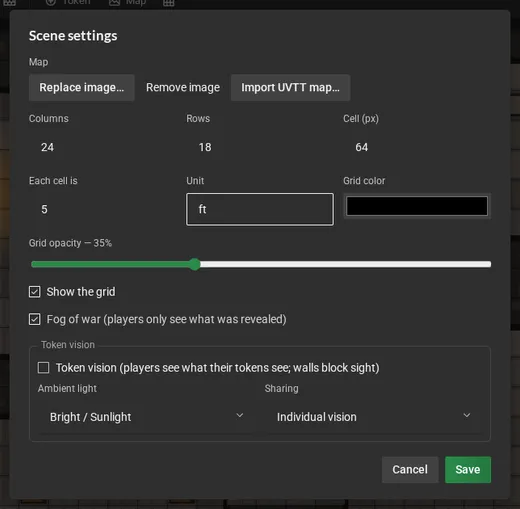Click the Grid opacity slider handle
The width and height of the screenshot is (520, 509).
[195, 264]
